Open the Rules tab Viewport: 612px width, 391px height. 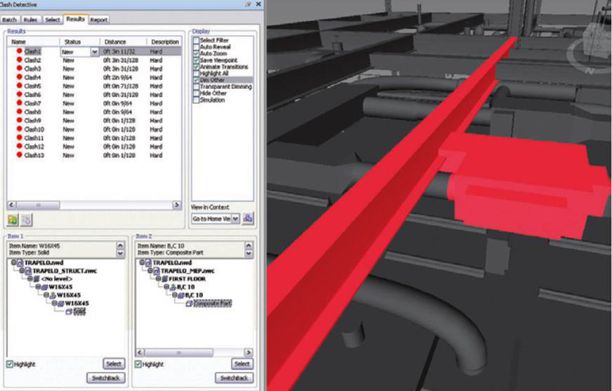click(30, 20)
